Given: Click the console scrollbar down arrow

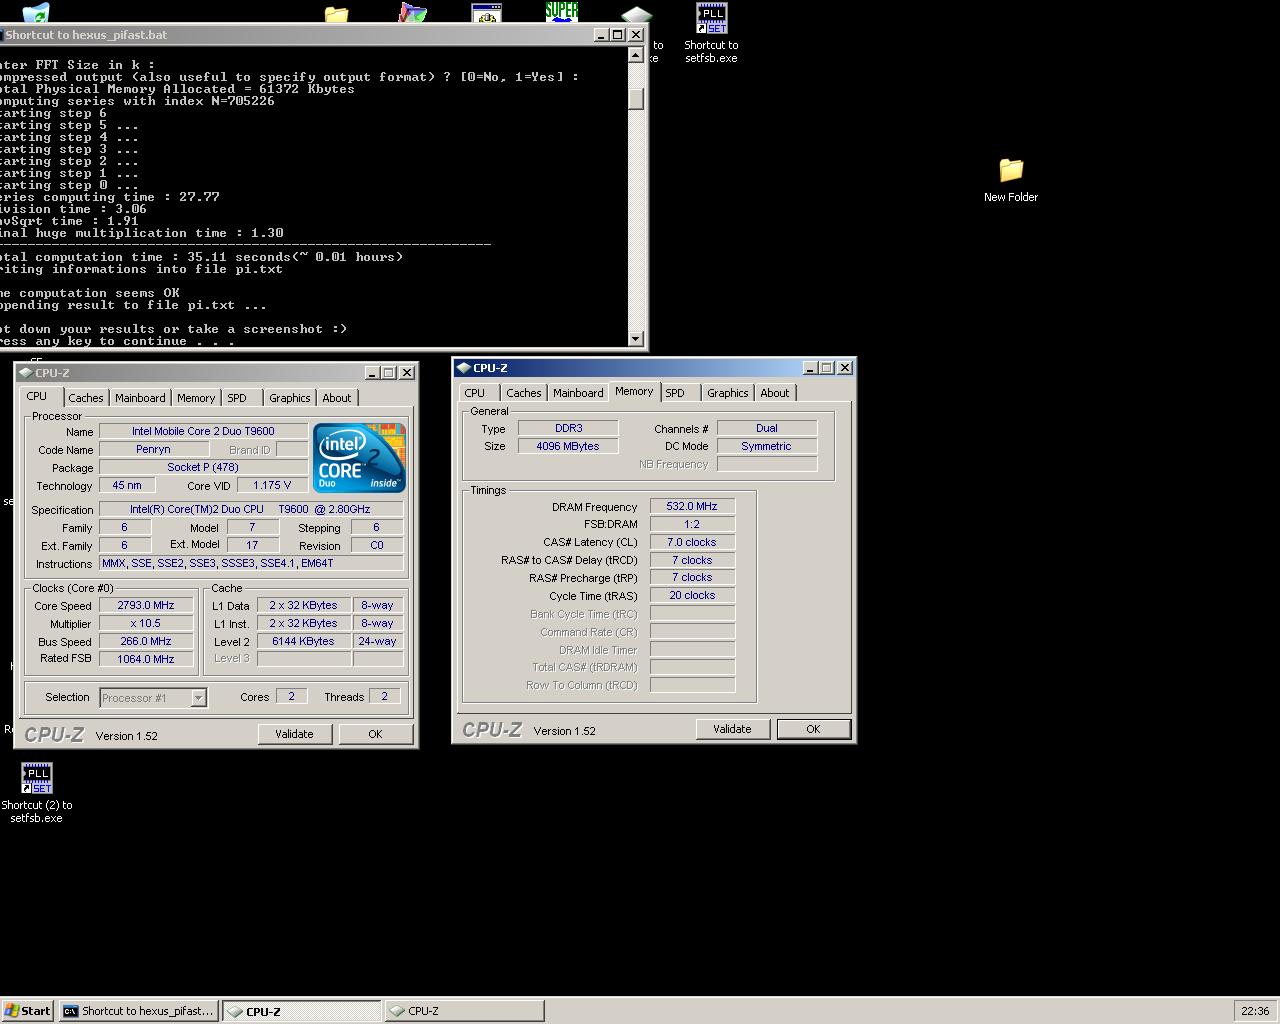Looking at the screenshot, I should [636, 338].
